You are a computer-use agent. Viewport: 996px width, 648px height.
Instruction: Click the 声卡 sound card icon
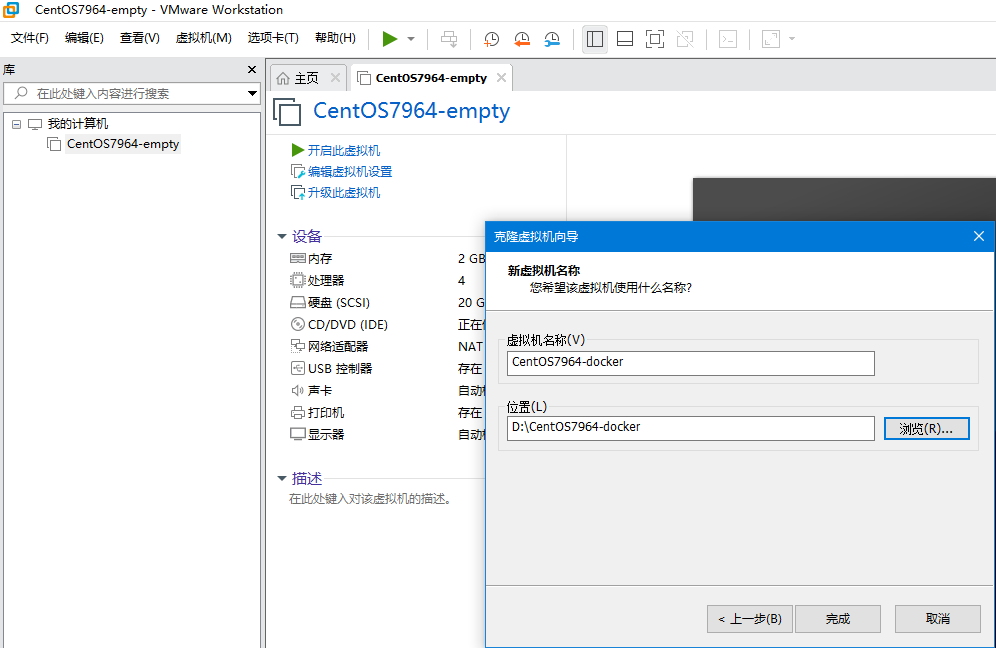pos(297,390)
